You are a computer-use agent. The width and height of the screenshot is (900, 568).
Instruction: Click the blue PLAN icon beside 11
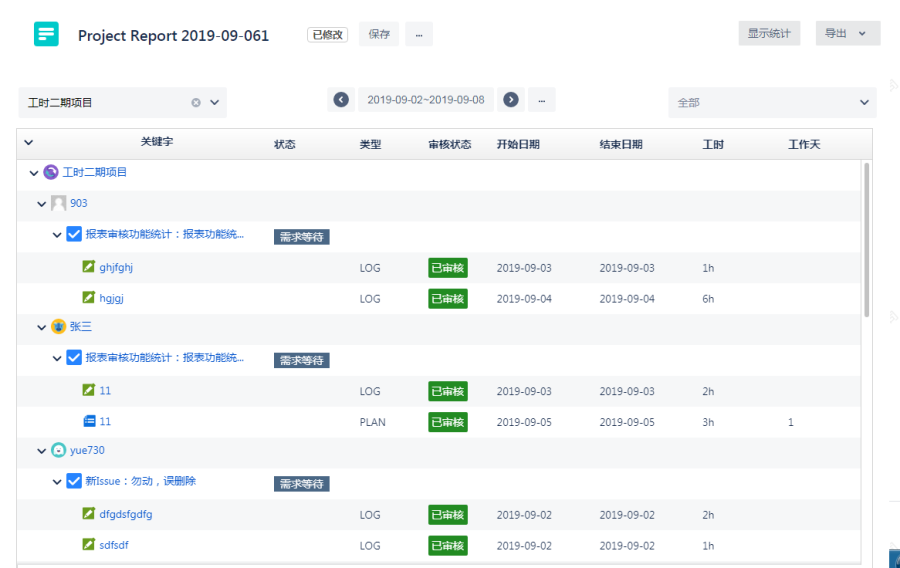pyautogui.click(x=89, y=422)
